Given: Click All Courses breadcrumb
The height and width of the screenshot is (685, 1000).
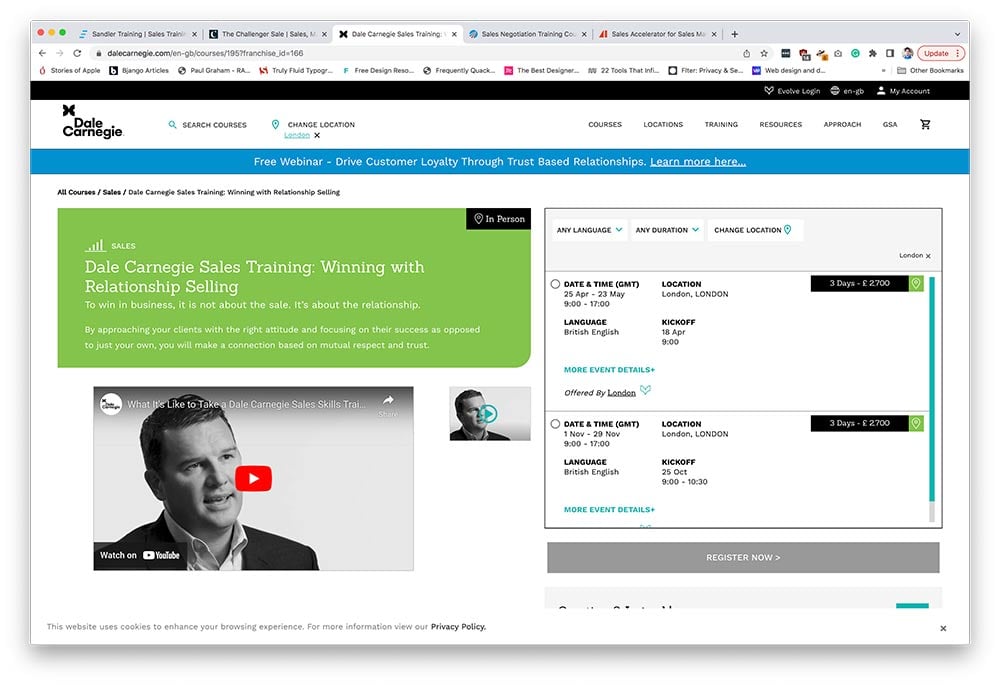Looking at the screenshot, I should (x=76, y=192).
